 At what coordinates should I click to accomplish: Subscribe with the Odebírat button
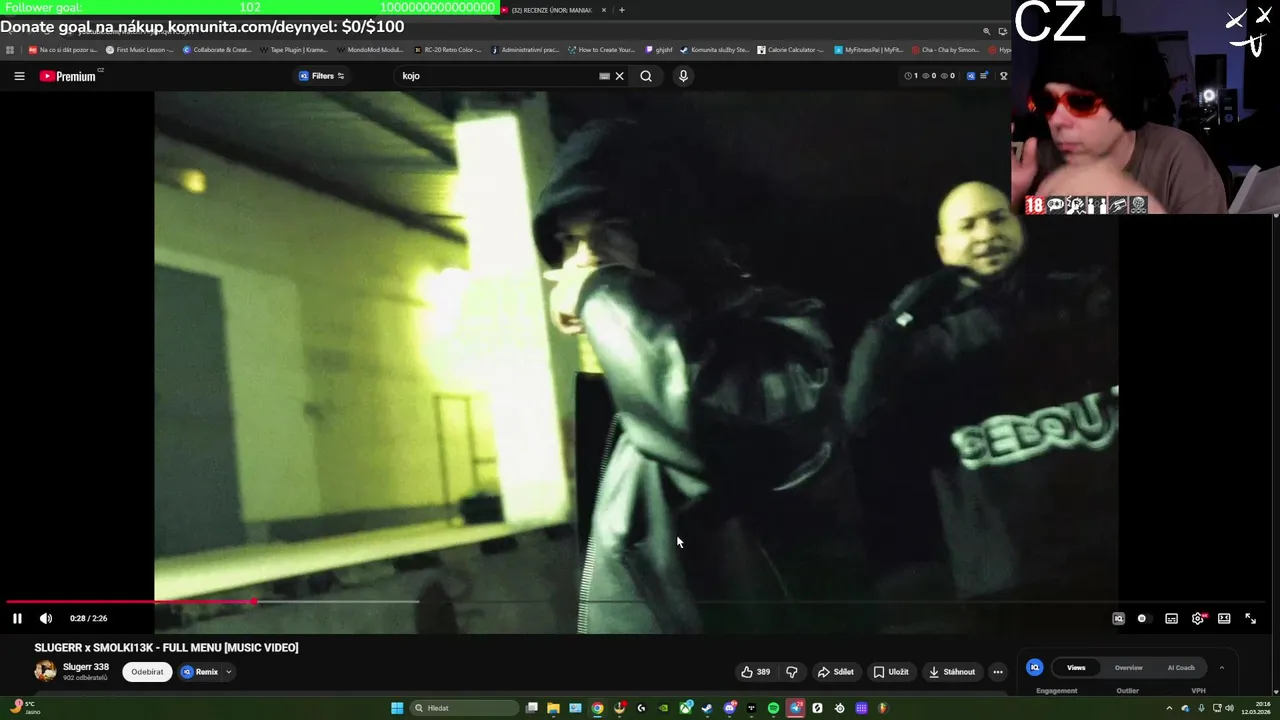pos(147,672)
